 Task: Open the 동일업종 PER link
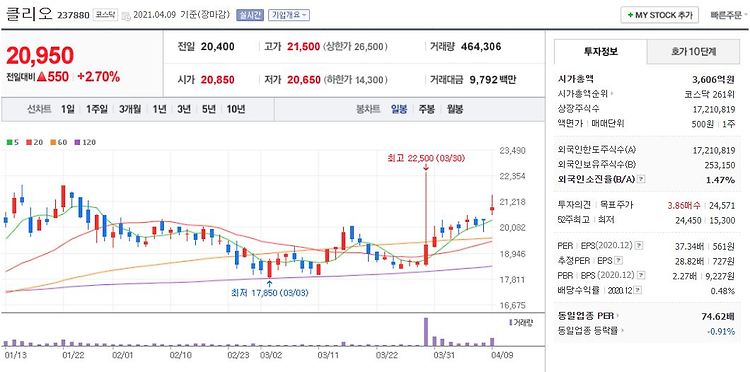[586, 316]
